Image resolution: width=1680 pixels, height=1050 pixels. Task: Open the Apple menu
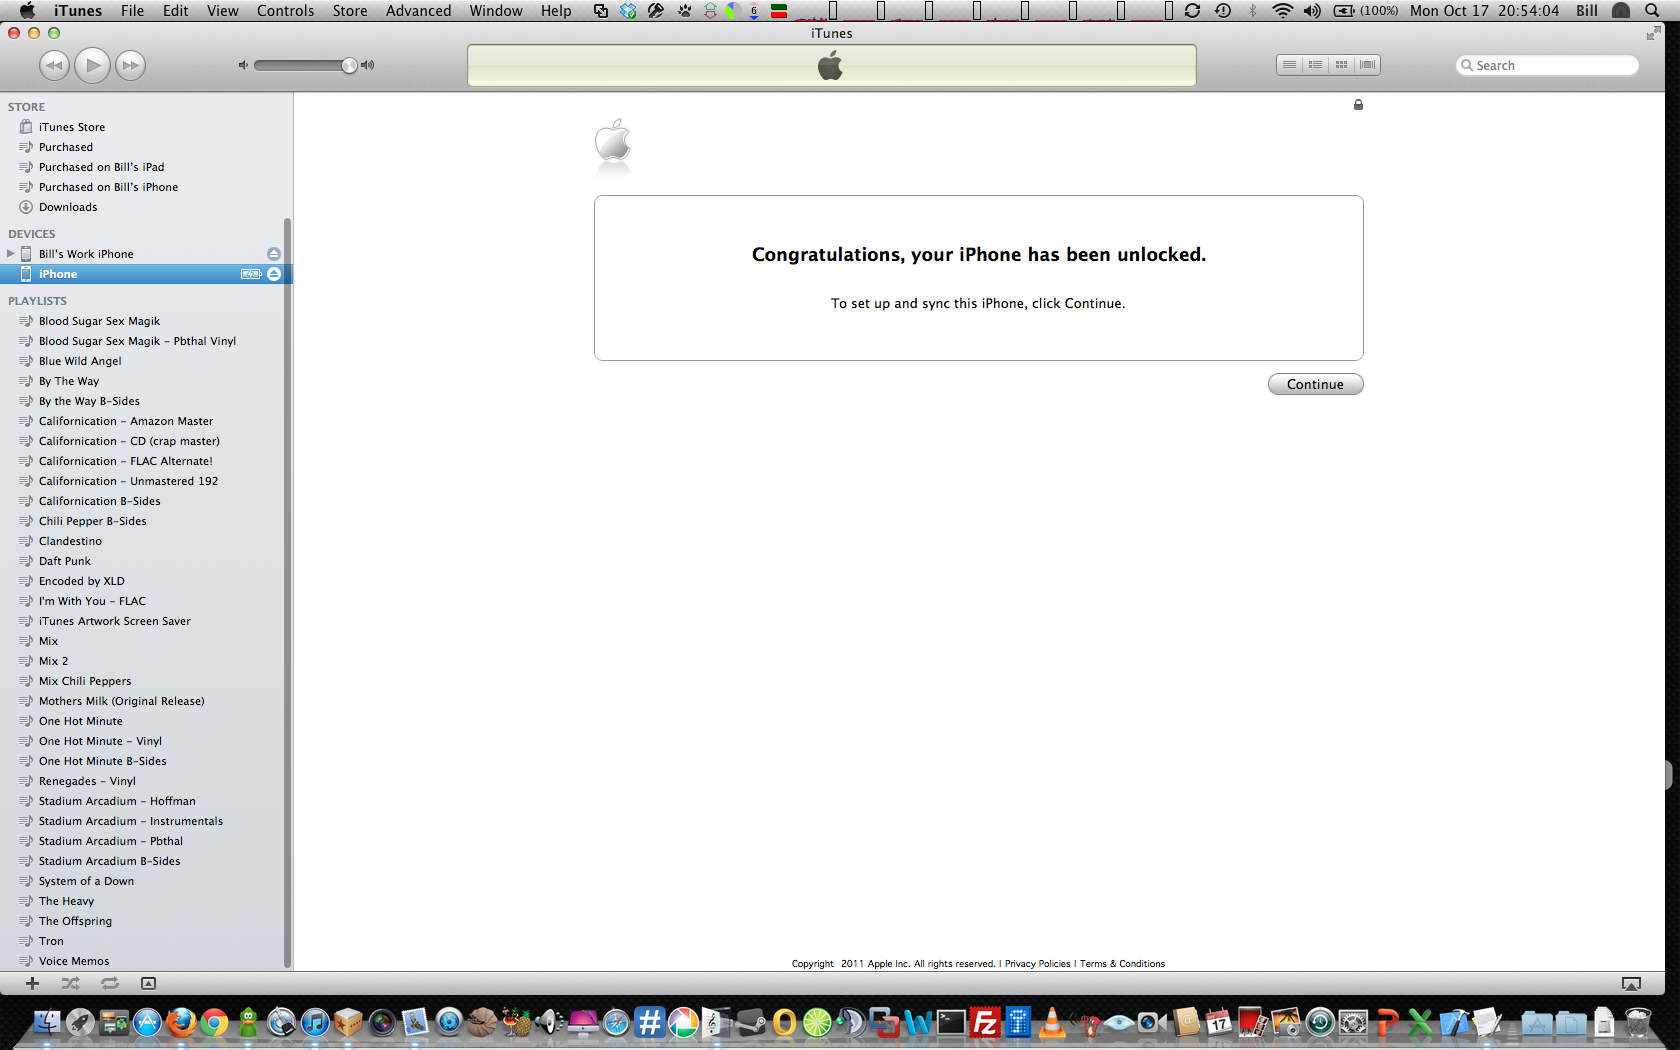27,11
